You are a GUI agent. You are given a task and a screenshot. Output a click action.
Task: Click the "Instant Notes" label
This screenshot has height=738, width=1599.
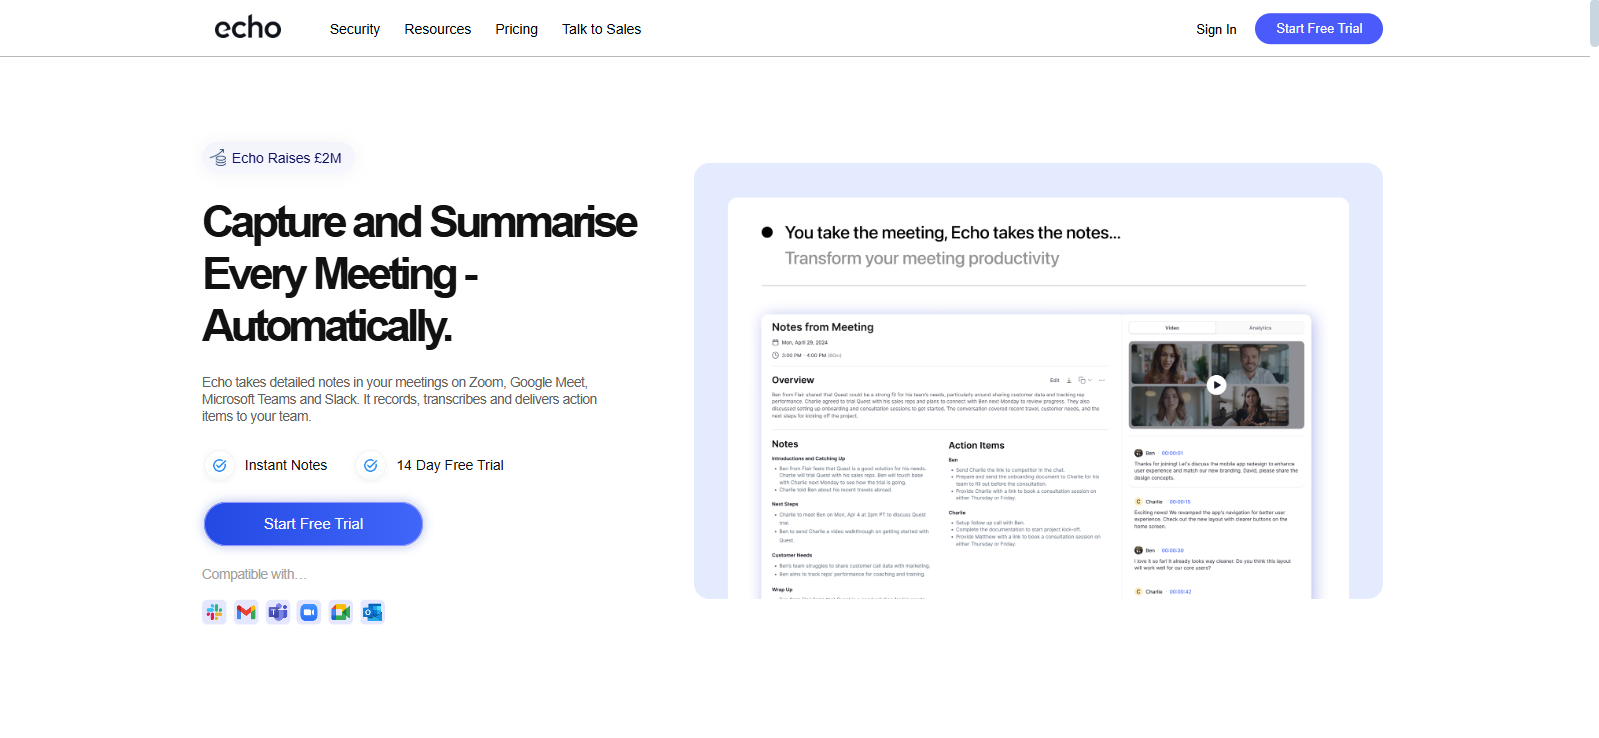pos(286,465)
